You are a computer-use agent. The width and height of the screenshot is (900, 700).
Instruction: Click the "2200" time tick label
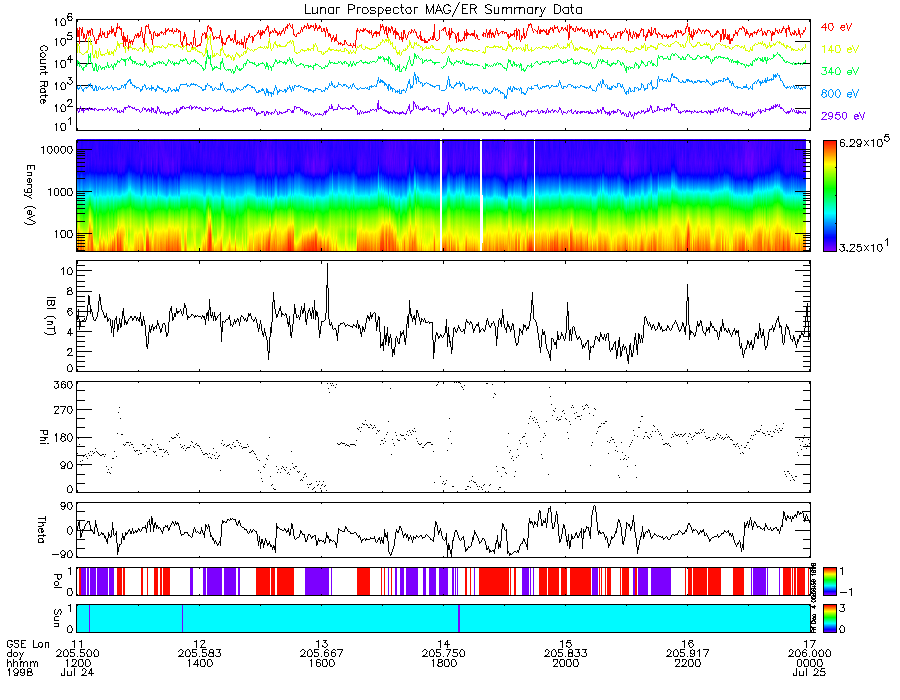[x=688, y=663]
